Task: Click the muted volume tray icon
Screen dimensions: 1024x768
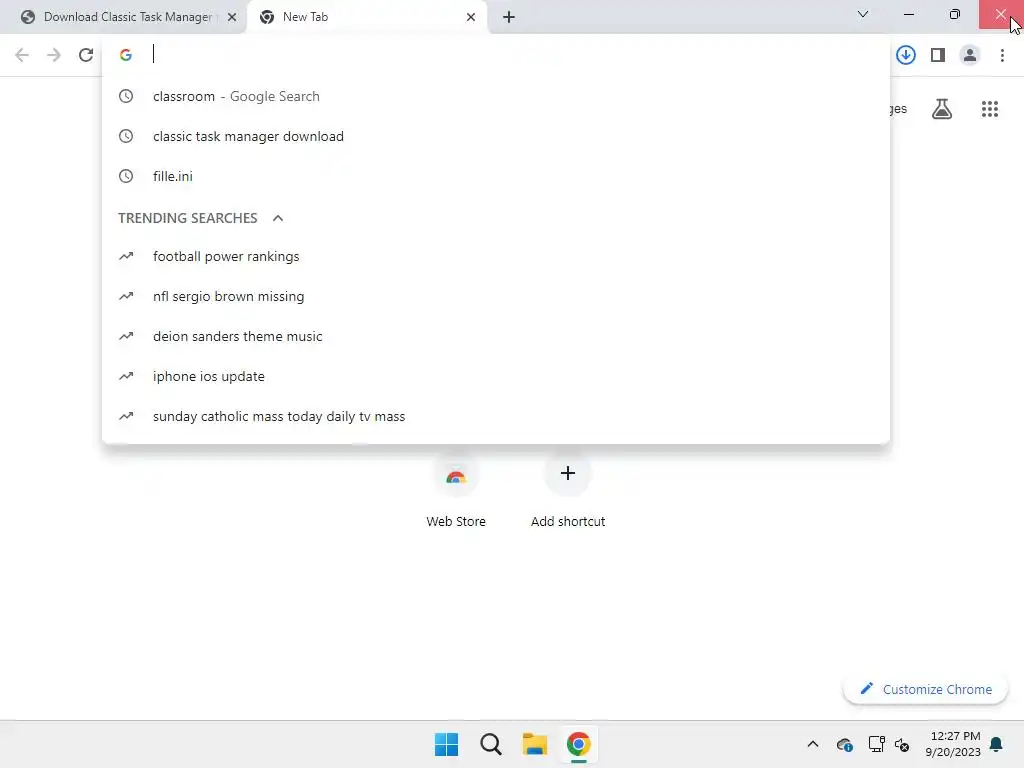Action: [902, 744]
